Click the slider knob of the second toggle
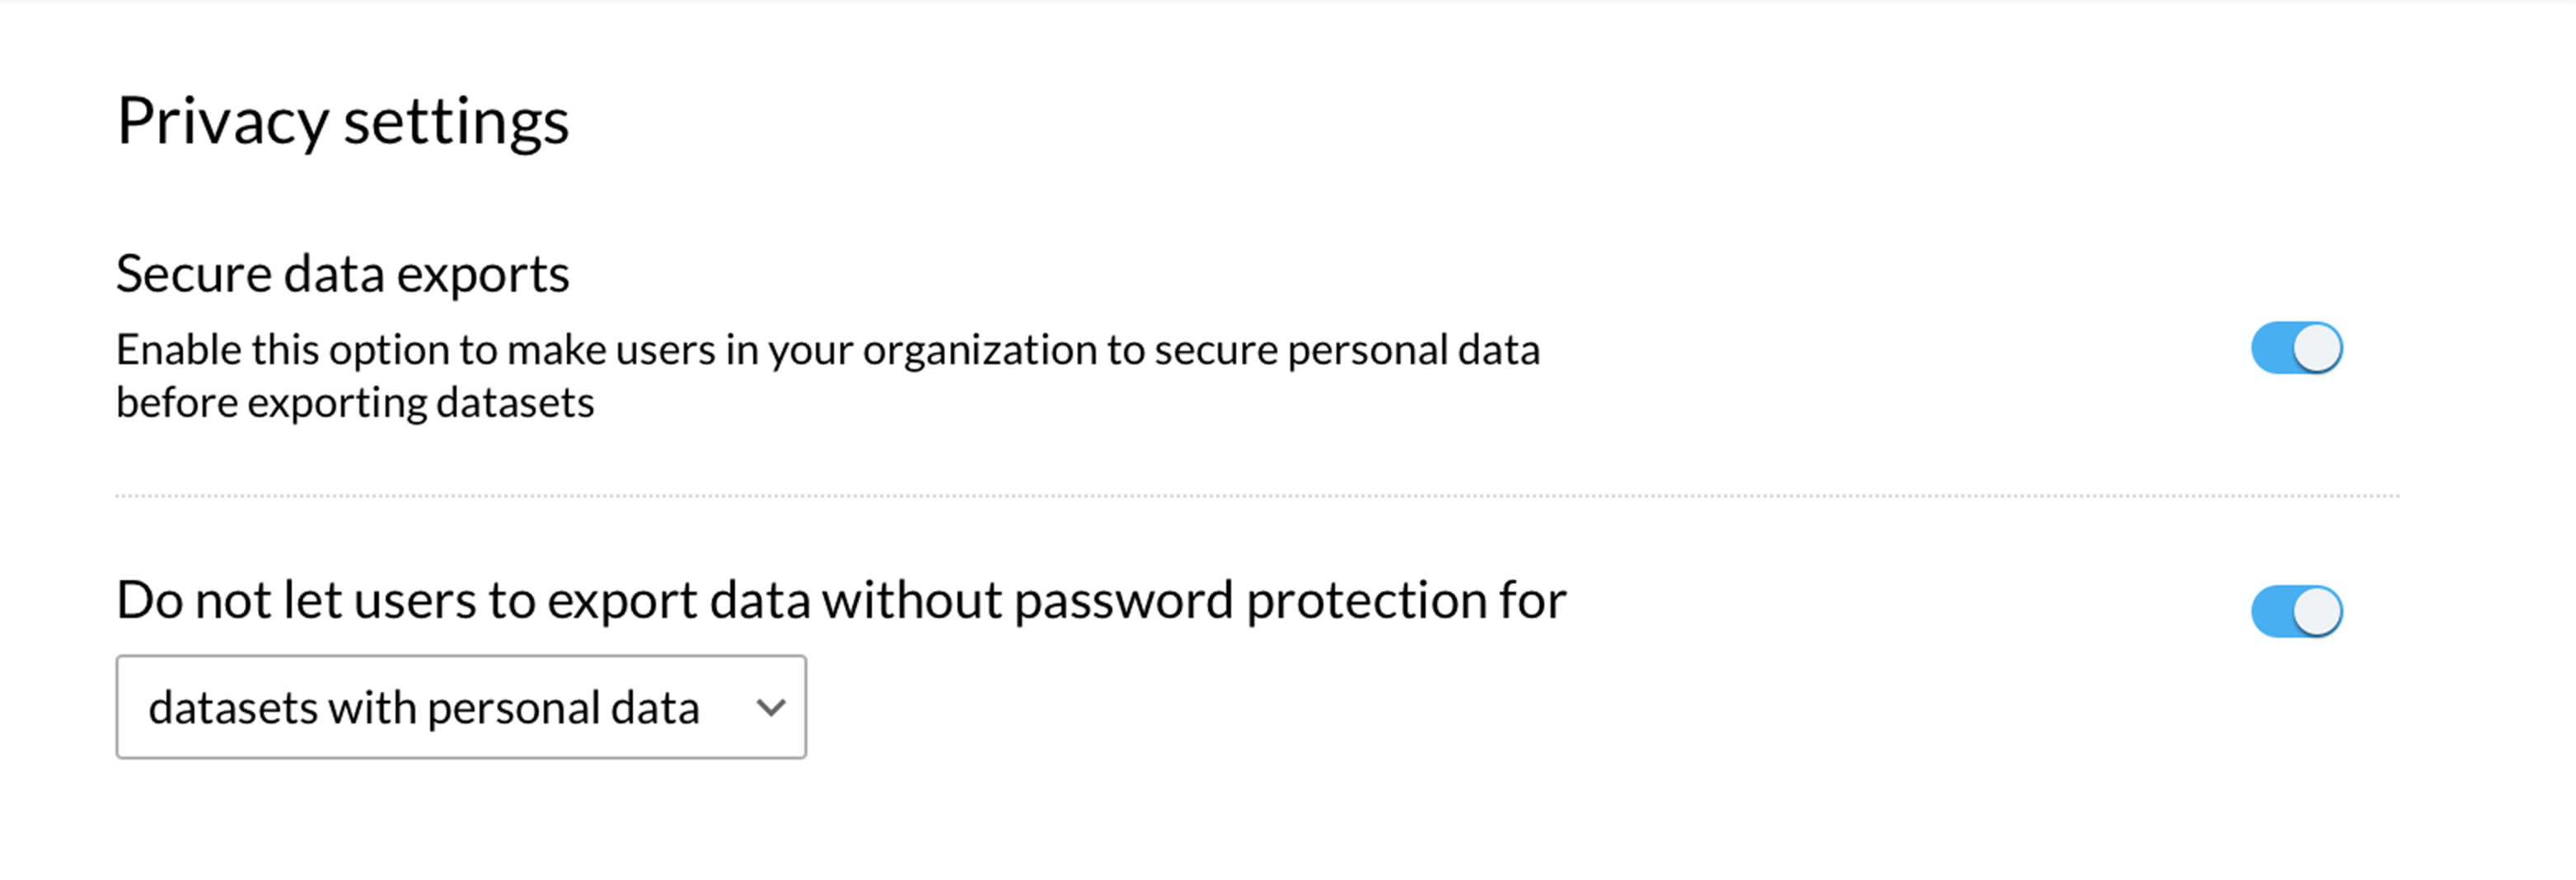This screenshot has width=2576, height=880. coord(2315,611)
